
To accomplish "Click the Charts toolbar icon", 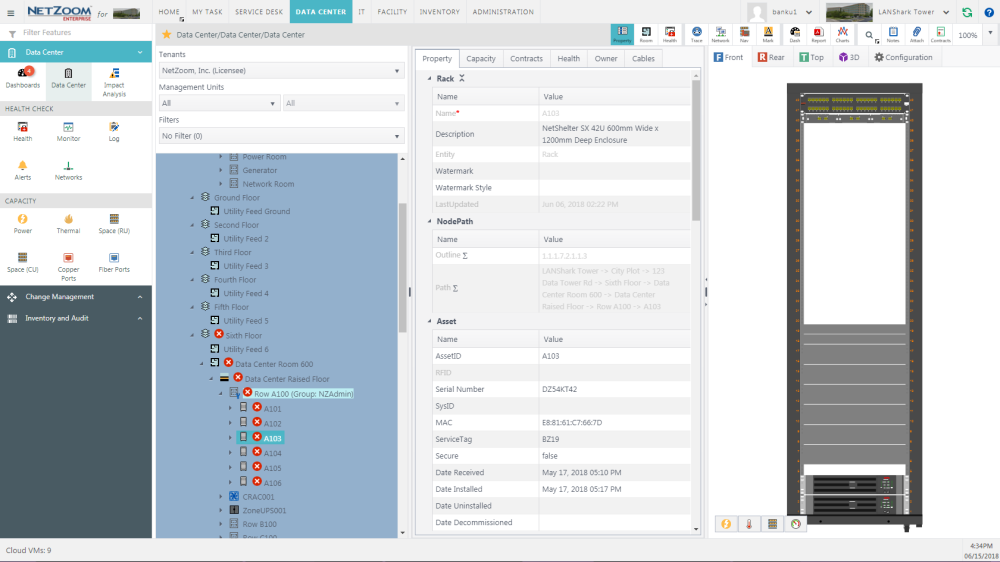I will (x=842, y=34).
